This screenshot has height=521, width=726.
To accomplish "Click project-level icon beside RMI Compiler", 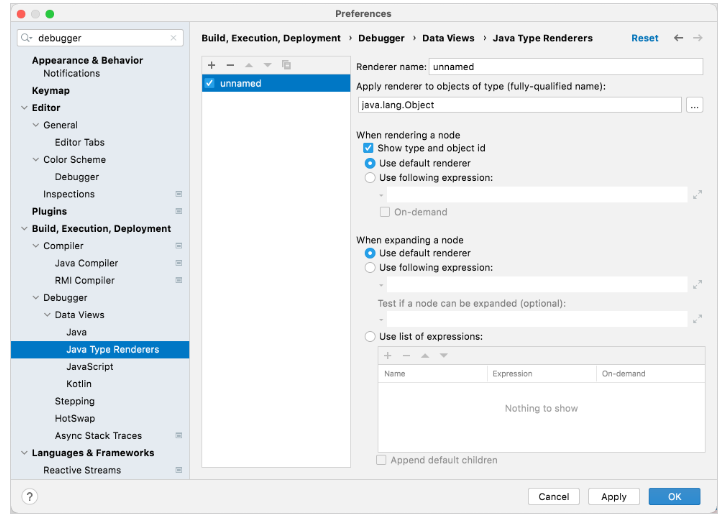I will pyautogui.click(x=179, y=280).
